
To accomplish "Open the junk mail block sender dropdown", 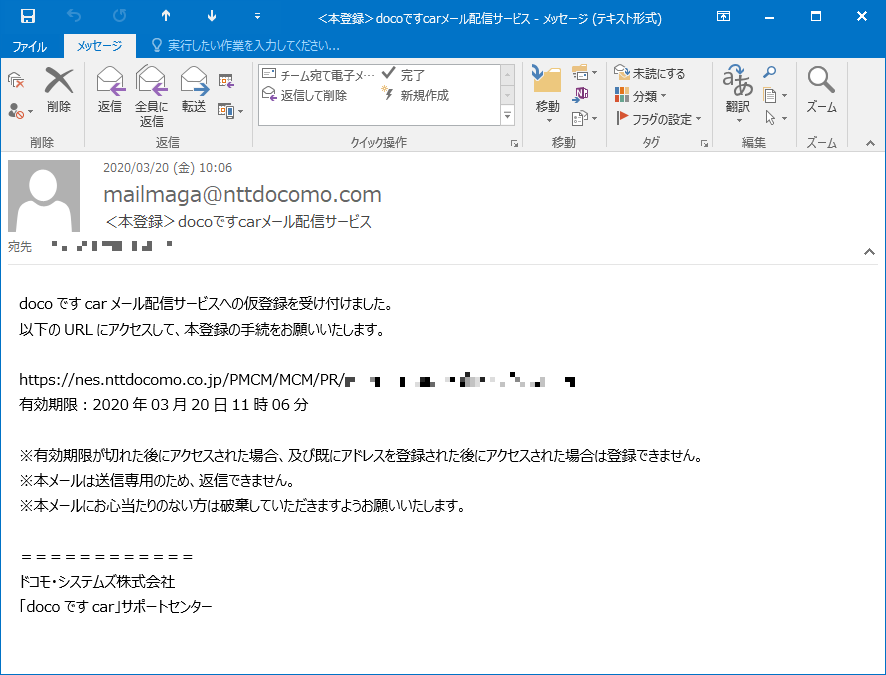I will (20, 111).
